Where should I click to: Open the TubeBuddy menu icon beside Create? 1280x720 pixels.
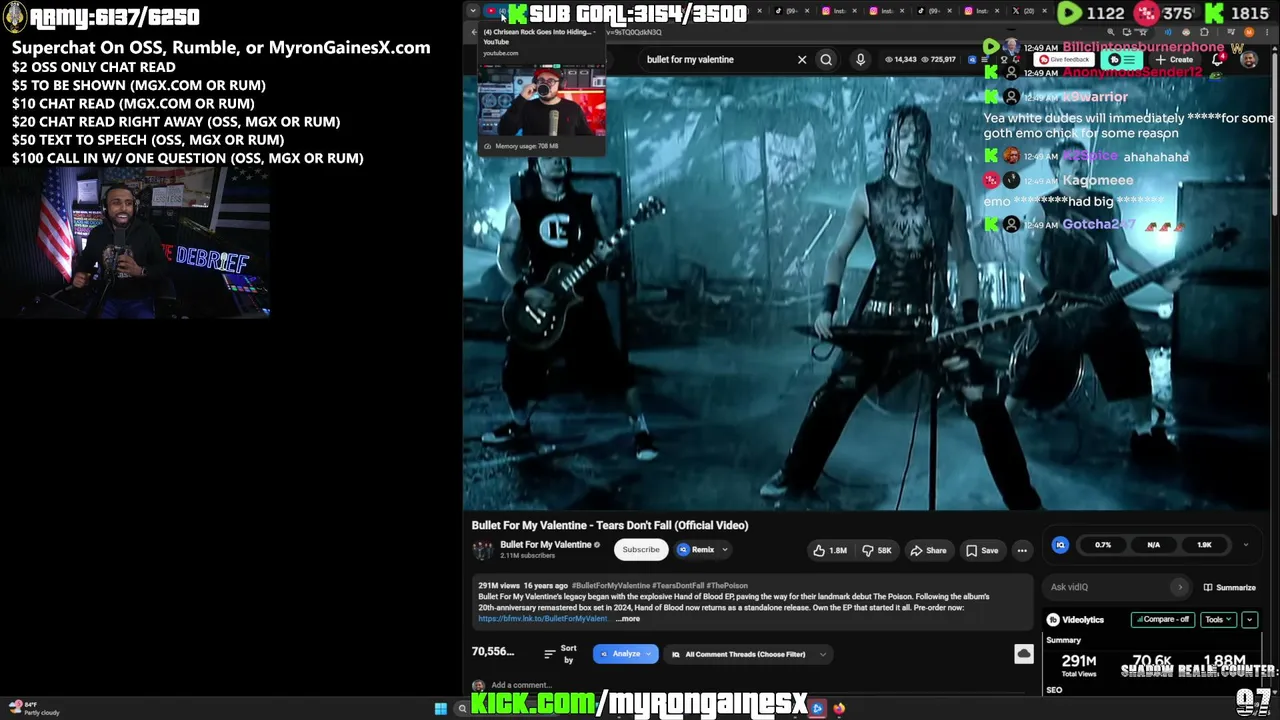(1122, 60)
